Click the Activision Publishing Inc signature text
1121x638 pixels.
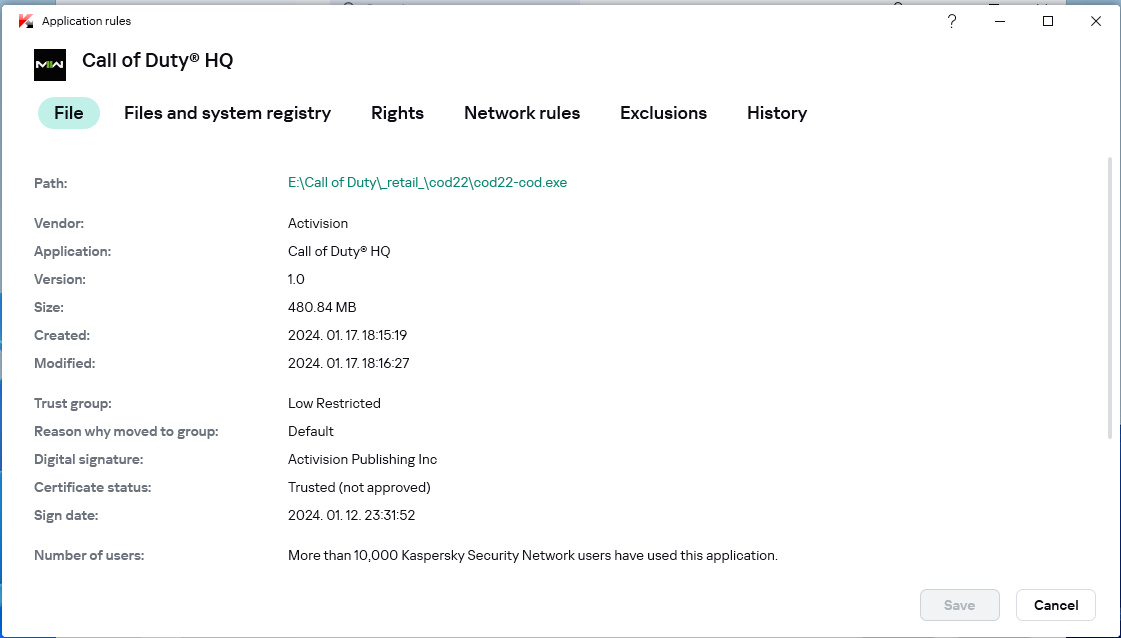pyautogui.click(x=362, y=459)
